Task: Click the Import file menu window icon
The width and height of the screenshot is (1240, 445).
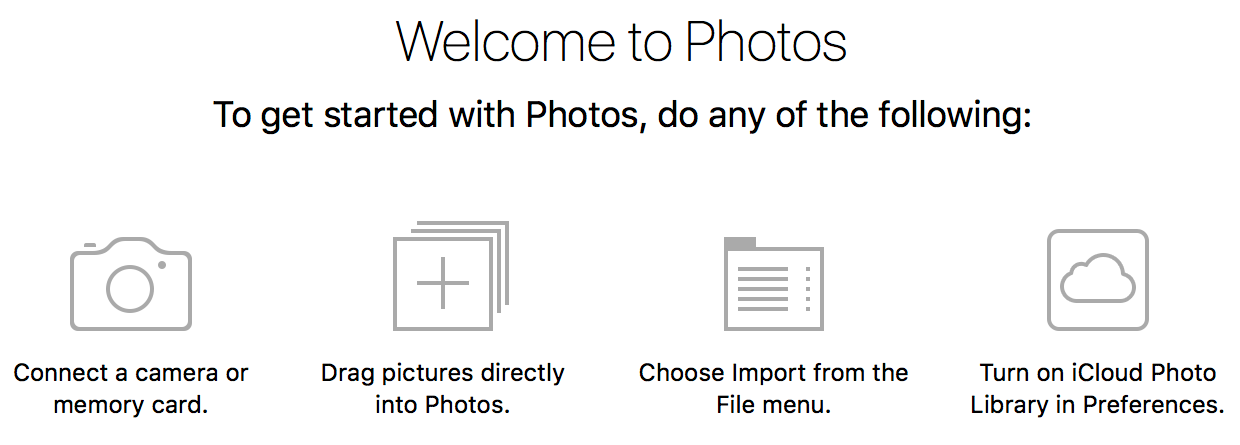Action: click(774, 284)
